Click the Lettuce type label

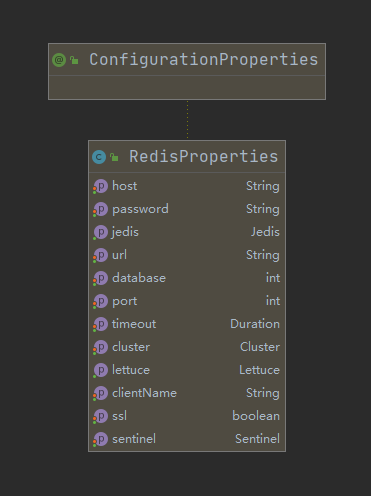coord(259,370)
